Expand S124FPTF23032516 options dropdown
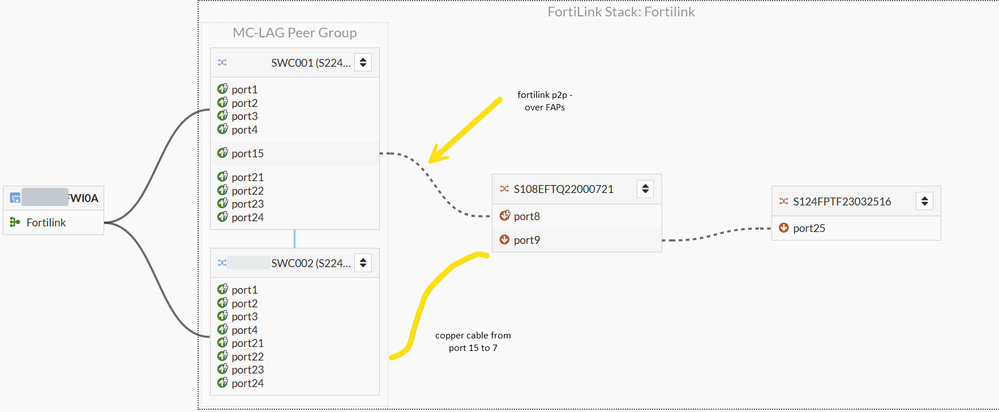 [925, 201]
